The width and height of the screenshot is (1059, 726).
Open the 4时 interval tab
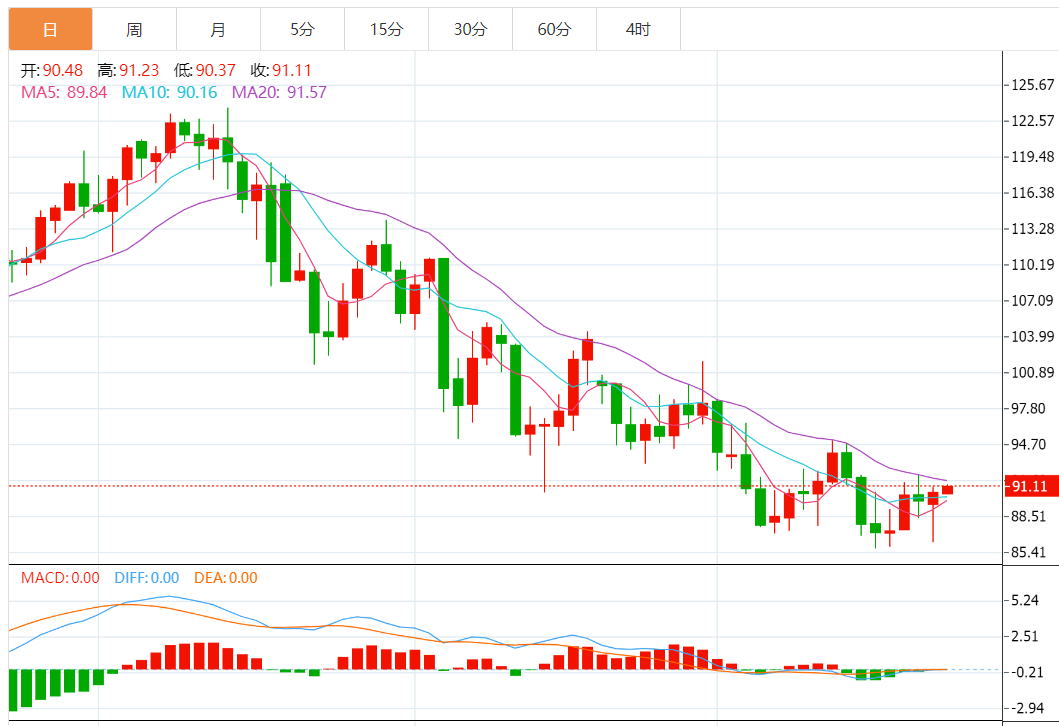click(638, 30)
